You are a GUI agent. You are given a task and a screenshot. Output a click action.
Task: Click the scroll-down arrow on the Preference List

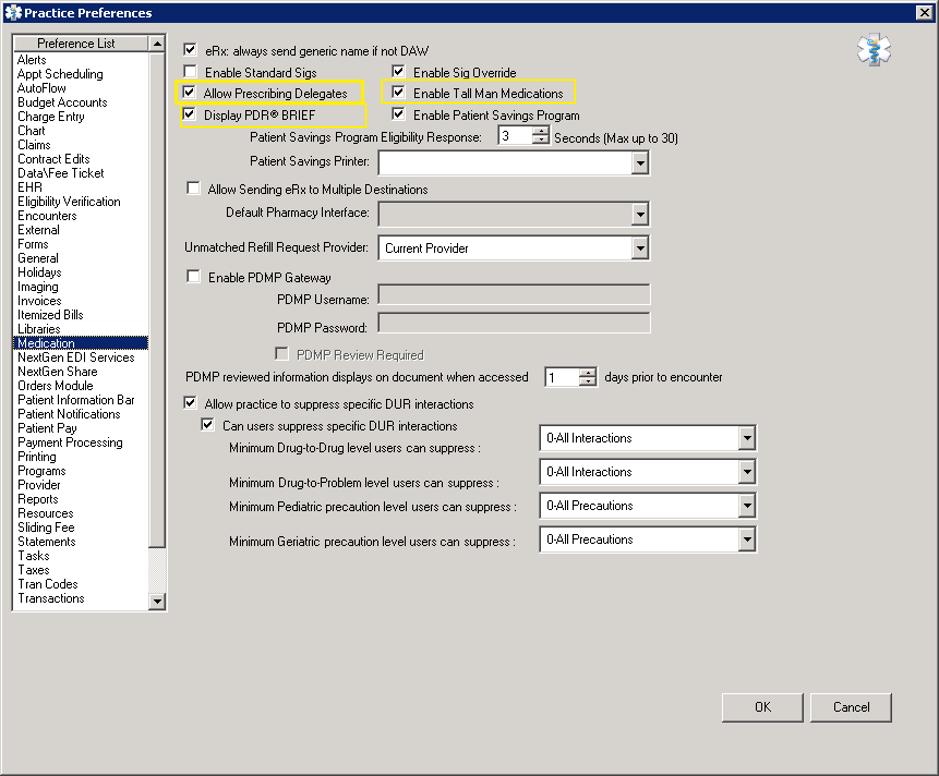click(x=157, y=600)
